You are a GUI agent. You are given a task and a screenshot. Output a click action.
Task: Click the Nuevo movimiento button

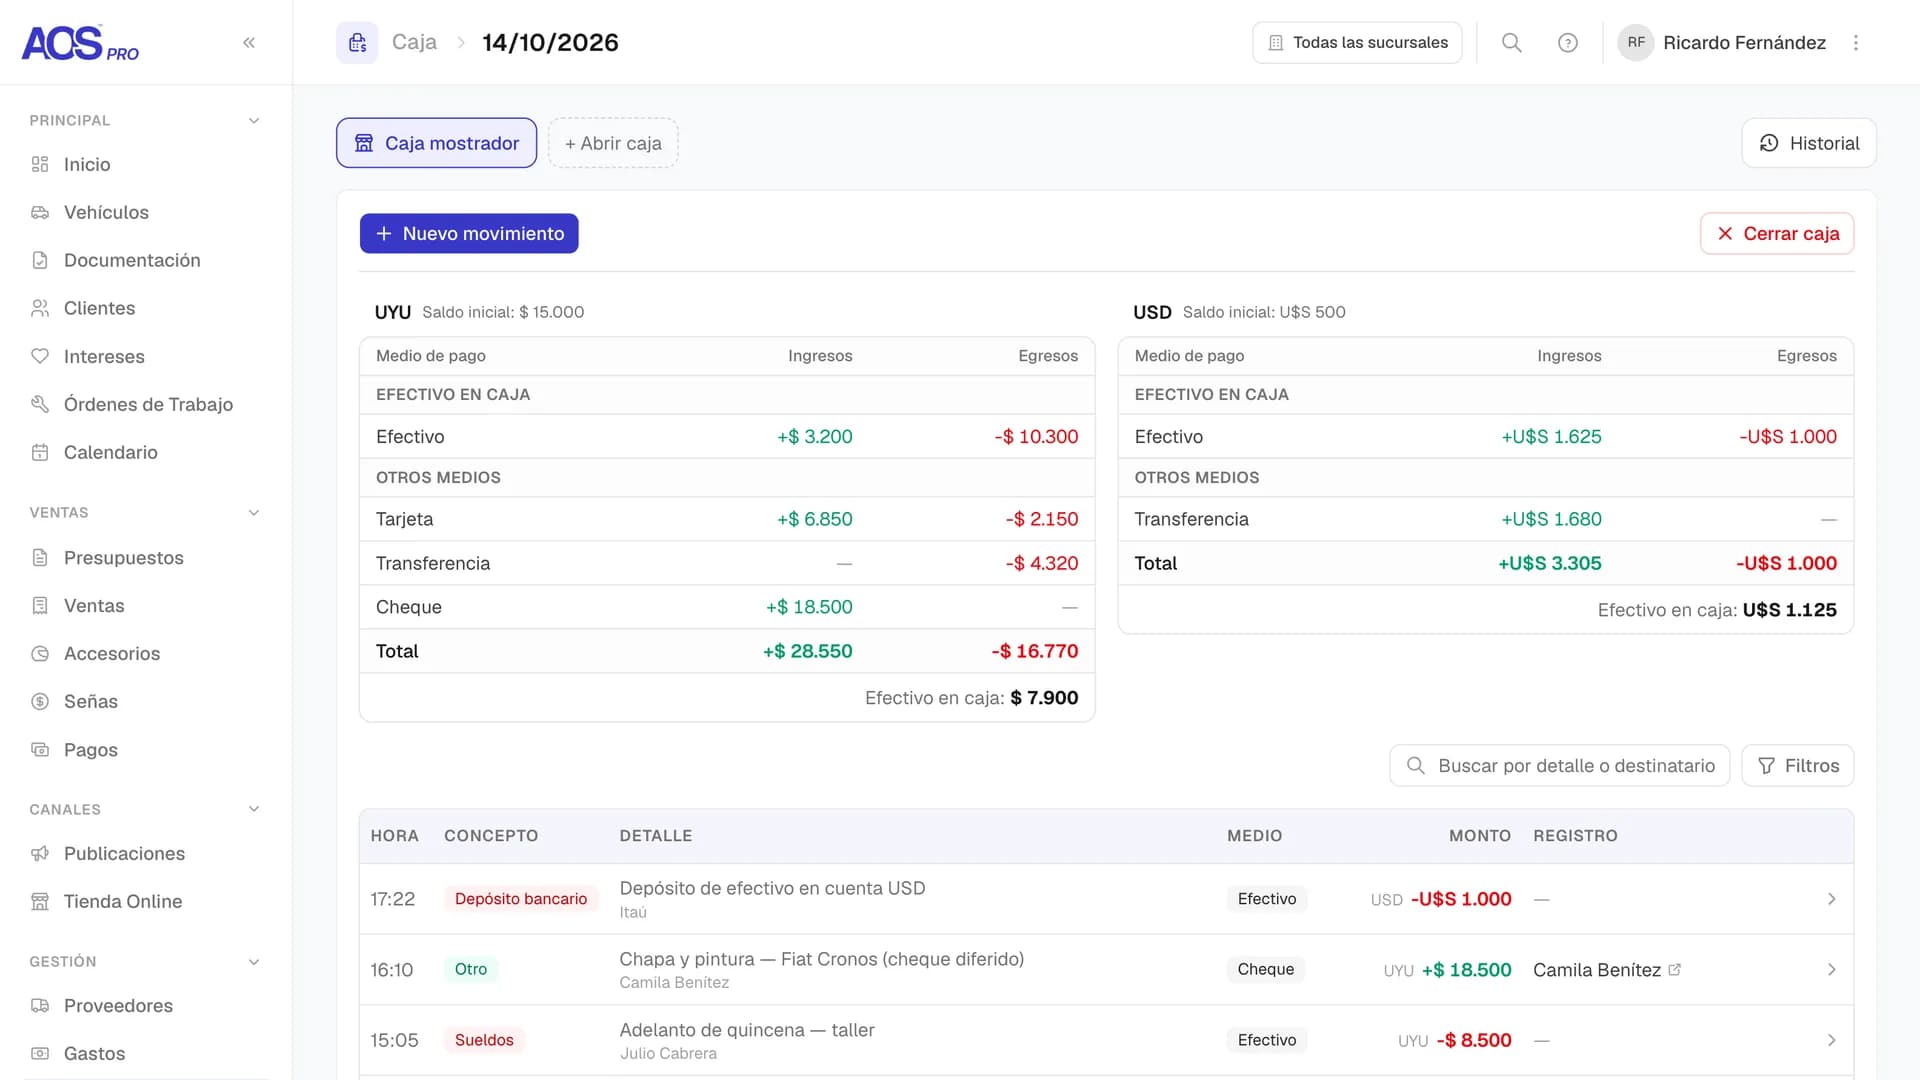469,233
